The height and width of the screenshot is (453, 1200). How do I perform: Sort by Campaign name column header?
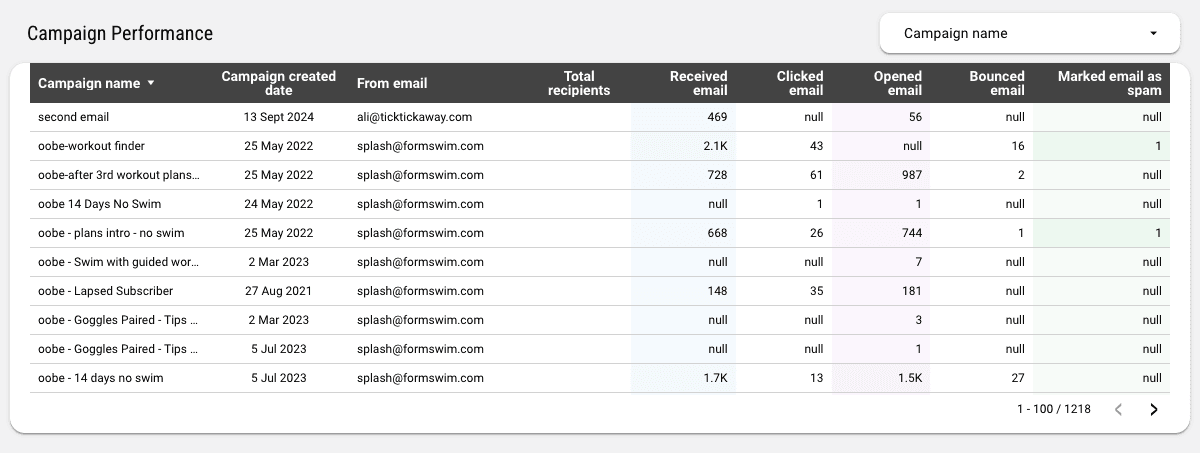(89, 83)
